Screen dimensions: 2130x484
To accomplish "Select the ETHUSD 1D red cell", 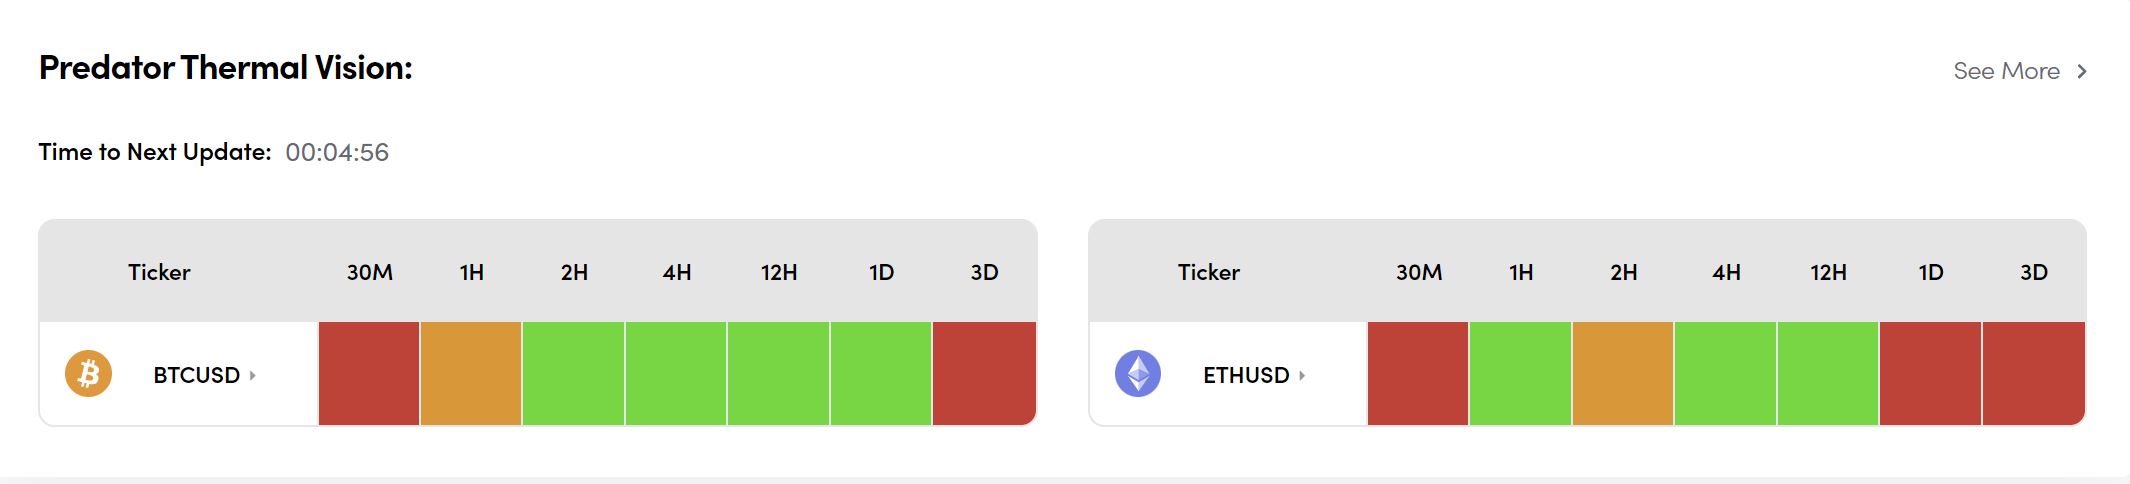I will point(1930,373).
